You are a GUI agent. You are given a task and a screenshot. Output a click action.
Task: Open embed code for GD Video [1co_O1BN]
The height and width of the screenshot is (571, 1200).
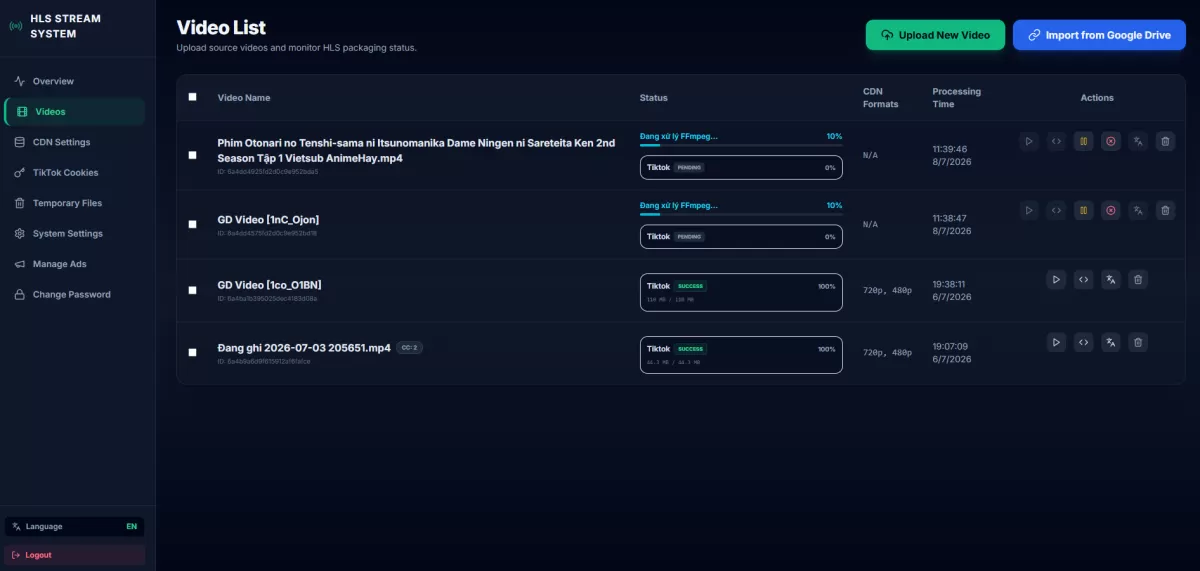1083,280
